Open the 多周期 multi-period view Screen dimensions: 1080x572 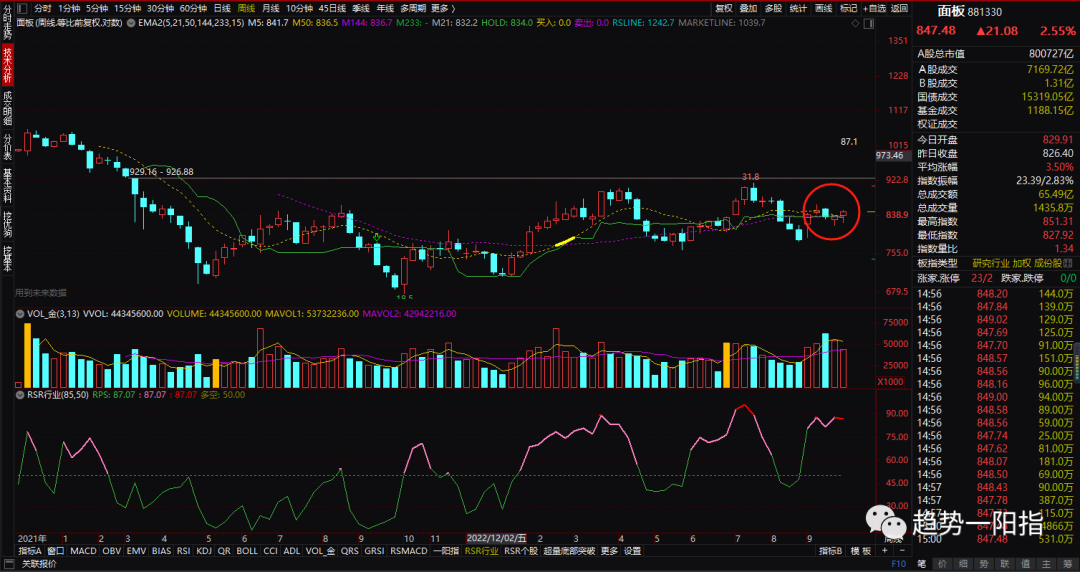[x=413, y=8]
